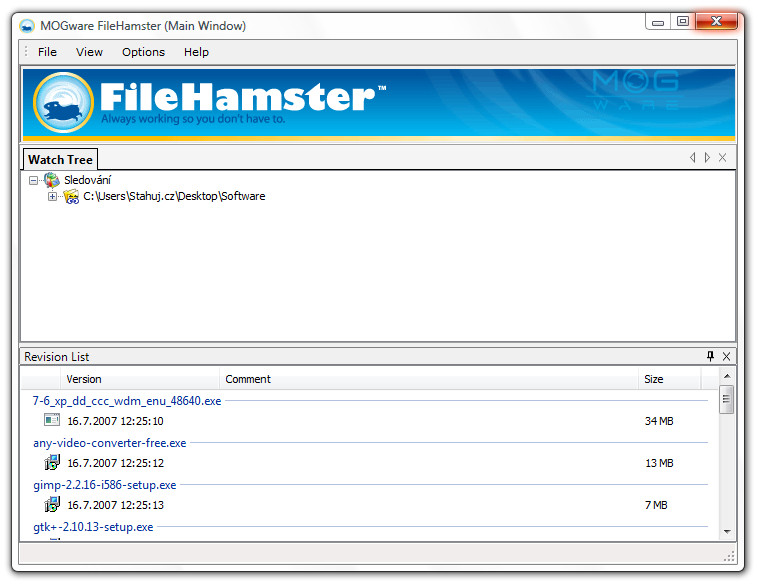Click the Watch Tree scroll-left arrow
The width and height of the screenshot is (758, 585).
pos(693,157)
